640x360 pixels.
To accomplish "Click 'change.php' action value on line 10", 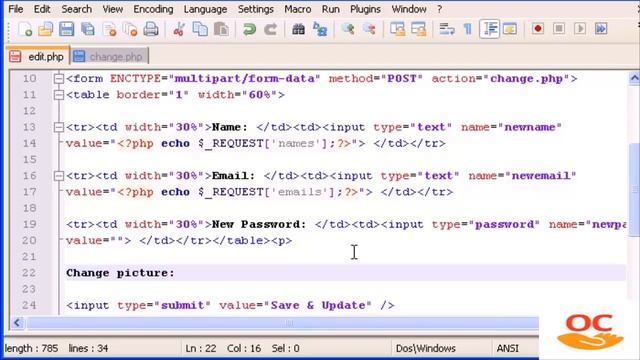I will point(527,78).
